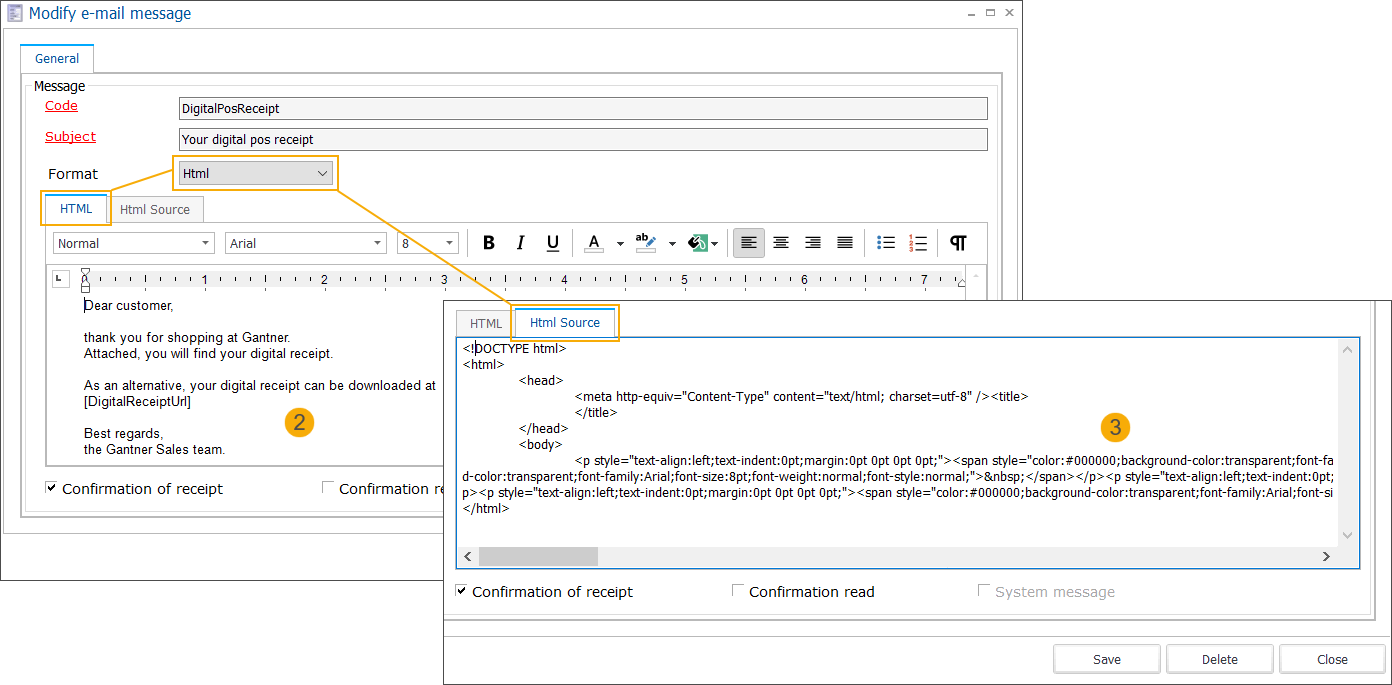Screen dimensions: 1392x685
Task: Enable Confirmation read
Action: tap(738, 590)
